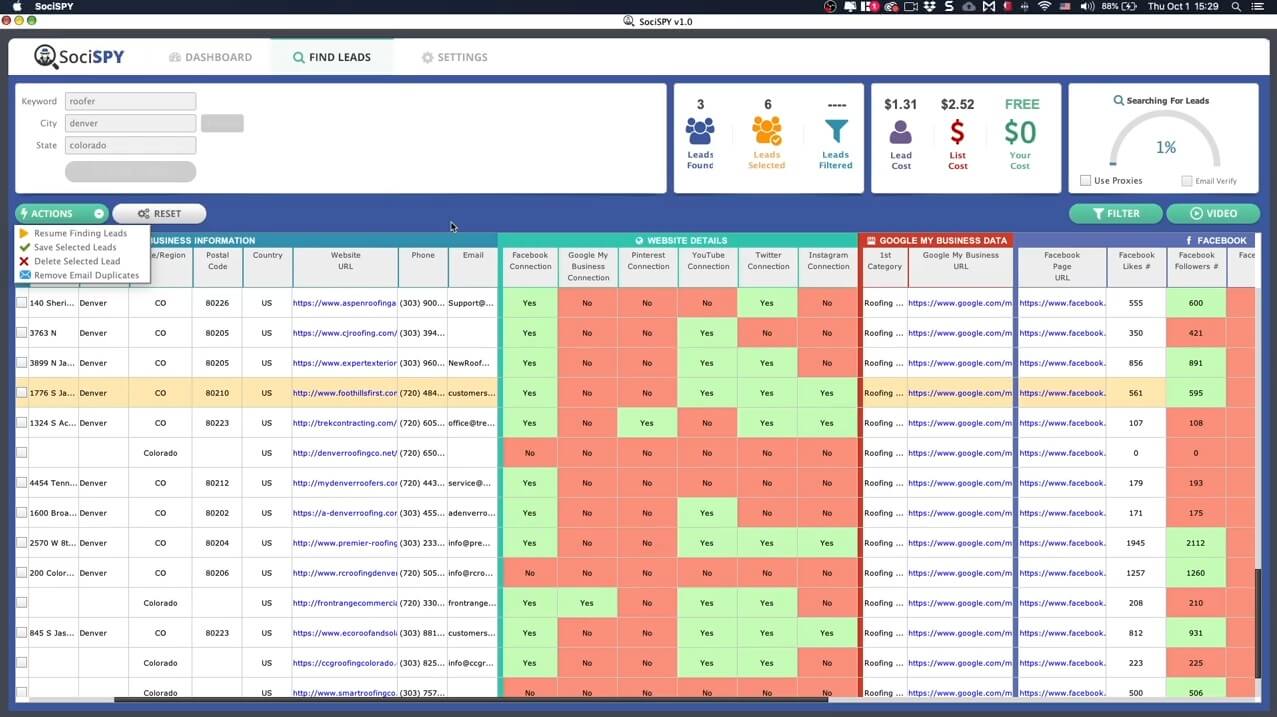Click the green Yes Pinterest cell for trekcontracting
The height and width of the screenshot is (717, 1277).
pyautogui.click(x=648, y=423)
